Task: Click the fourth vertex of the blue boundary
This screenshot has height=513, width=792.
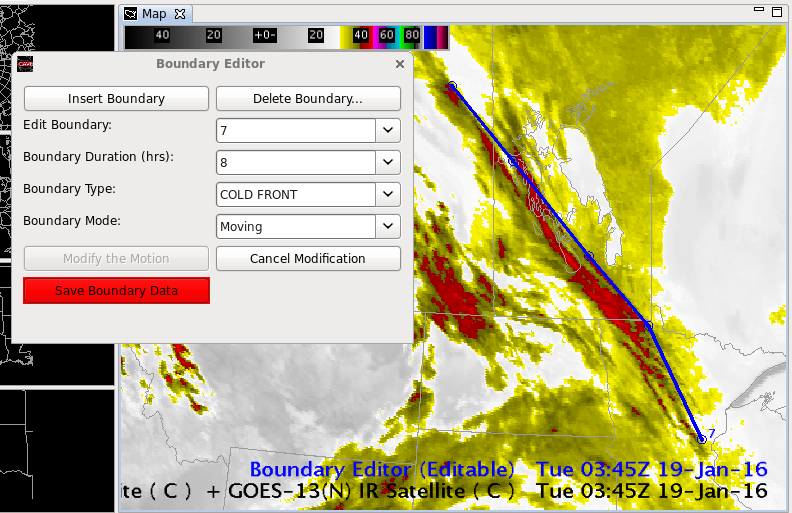Action: (x=649, y=326)
